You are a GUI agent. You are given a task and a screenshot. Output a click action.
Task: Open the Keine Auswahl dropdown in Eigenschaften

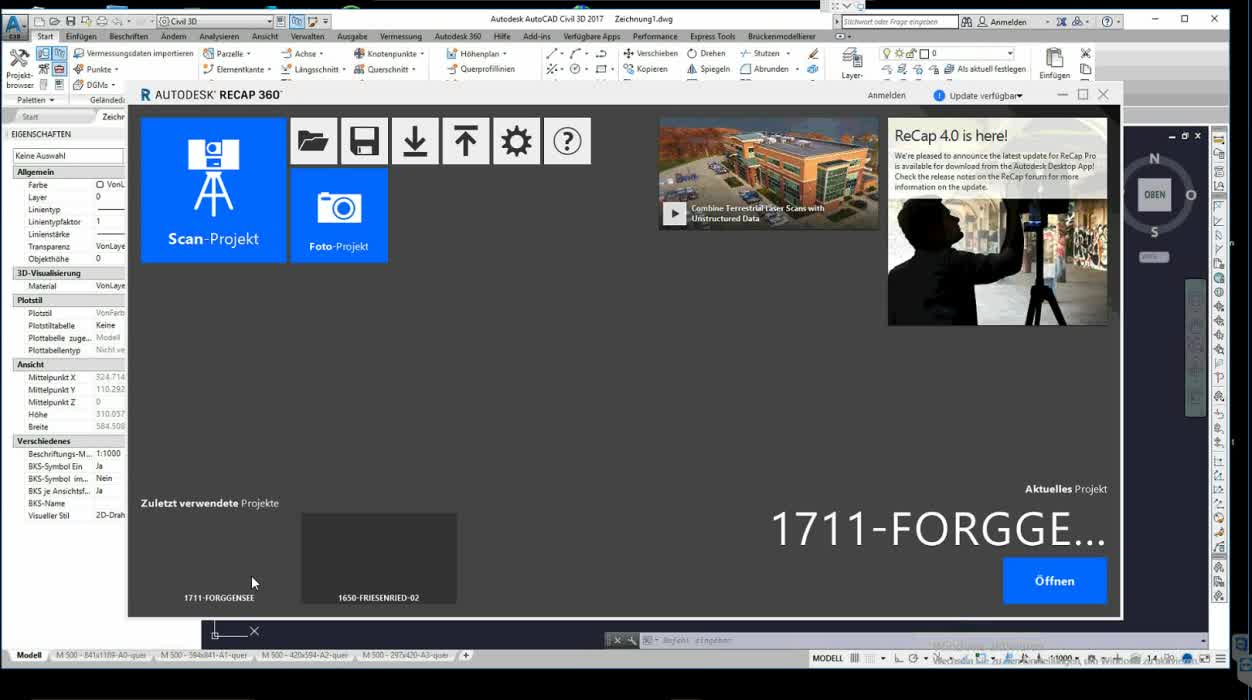68,156
